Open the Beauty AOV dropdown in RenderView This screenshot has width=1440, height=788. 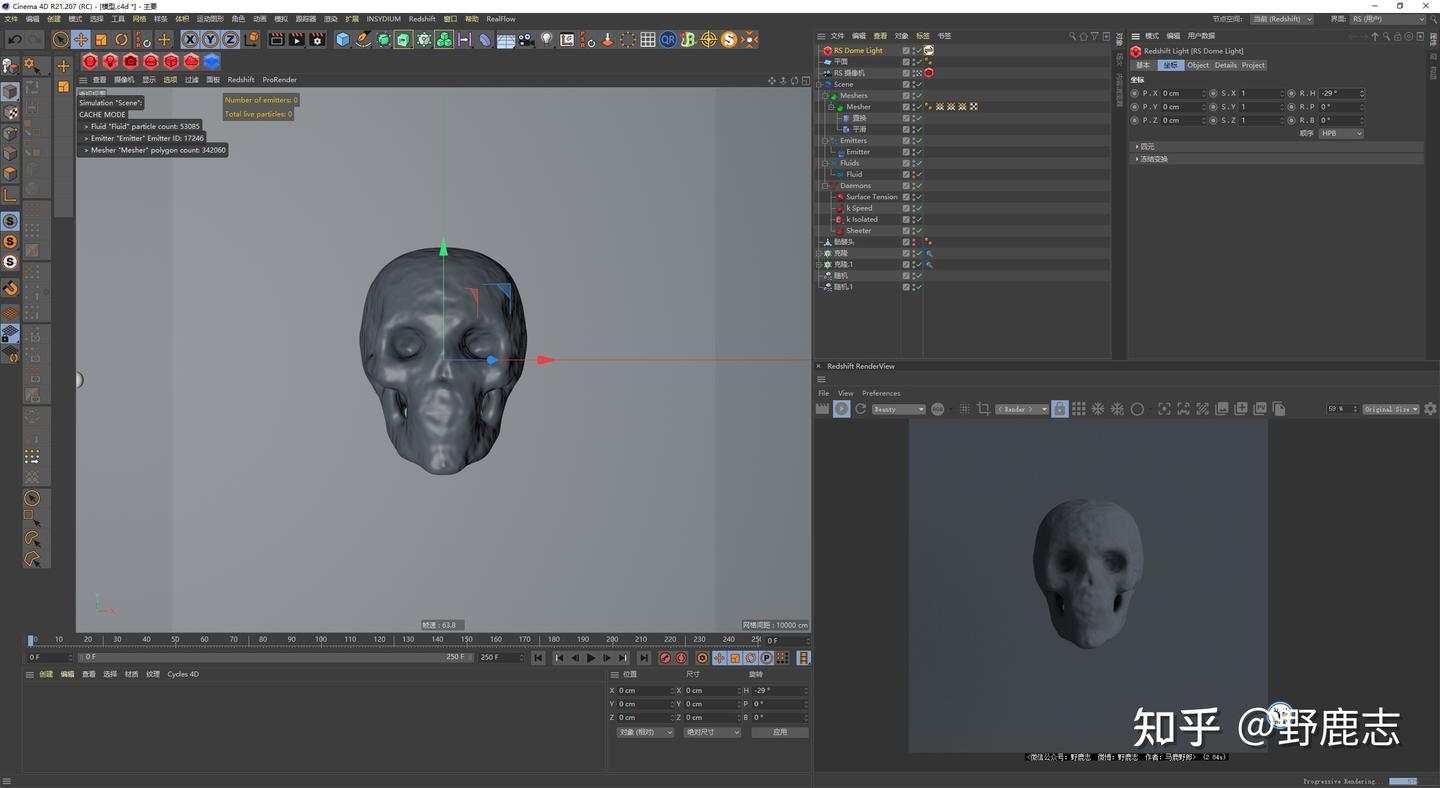pyautogui.click(x=897, y=409)
